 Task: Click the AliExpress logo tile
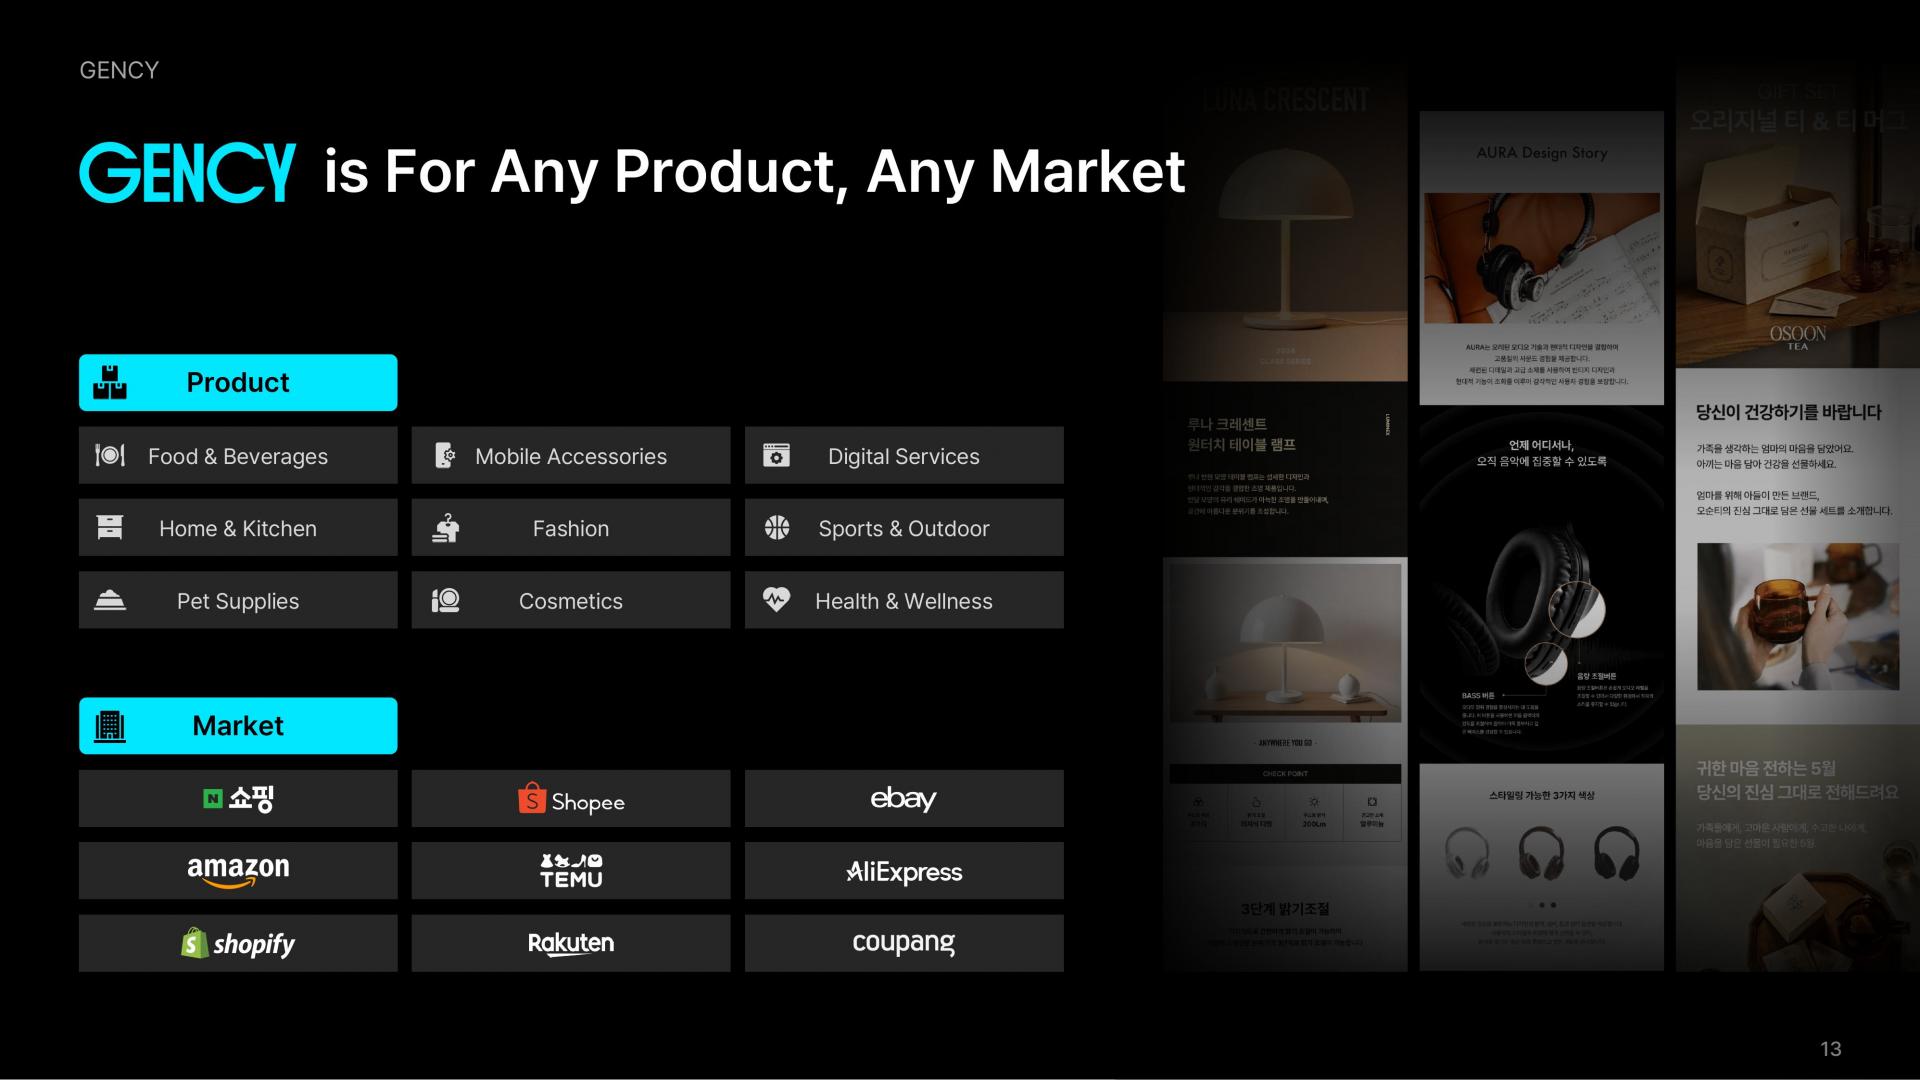click(x=904, y=871)
